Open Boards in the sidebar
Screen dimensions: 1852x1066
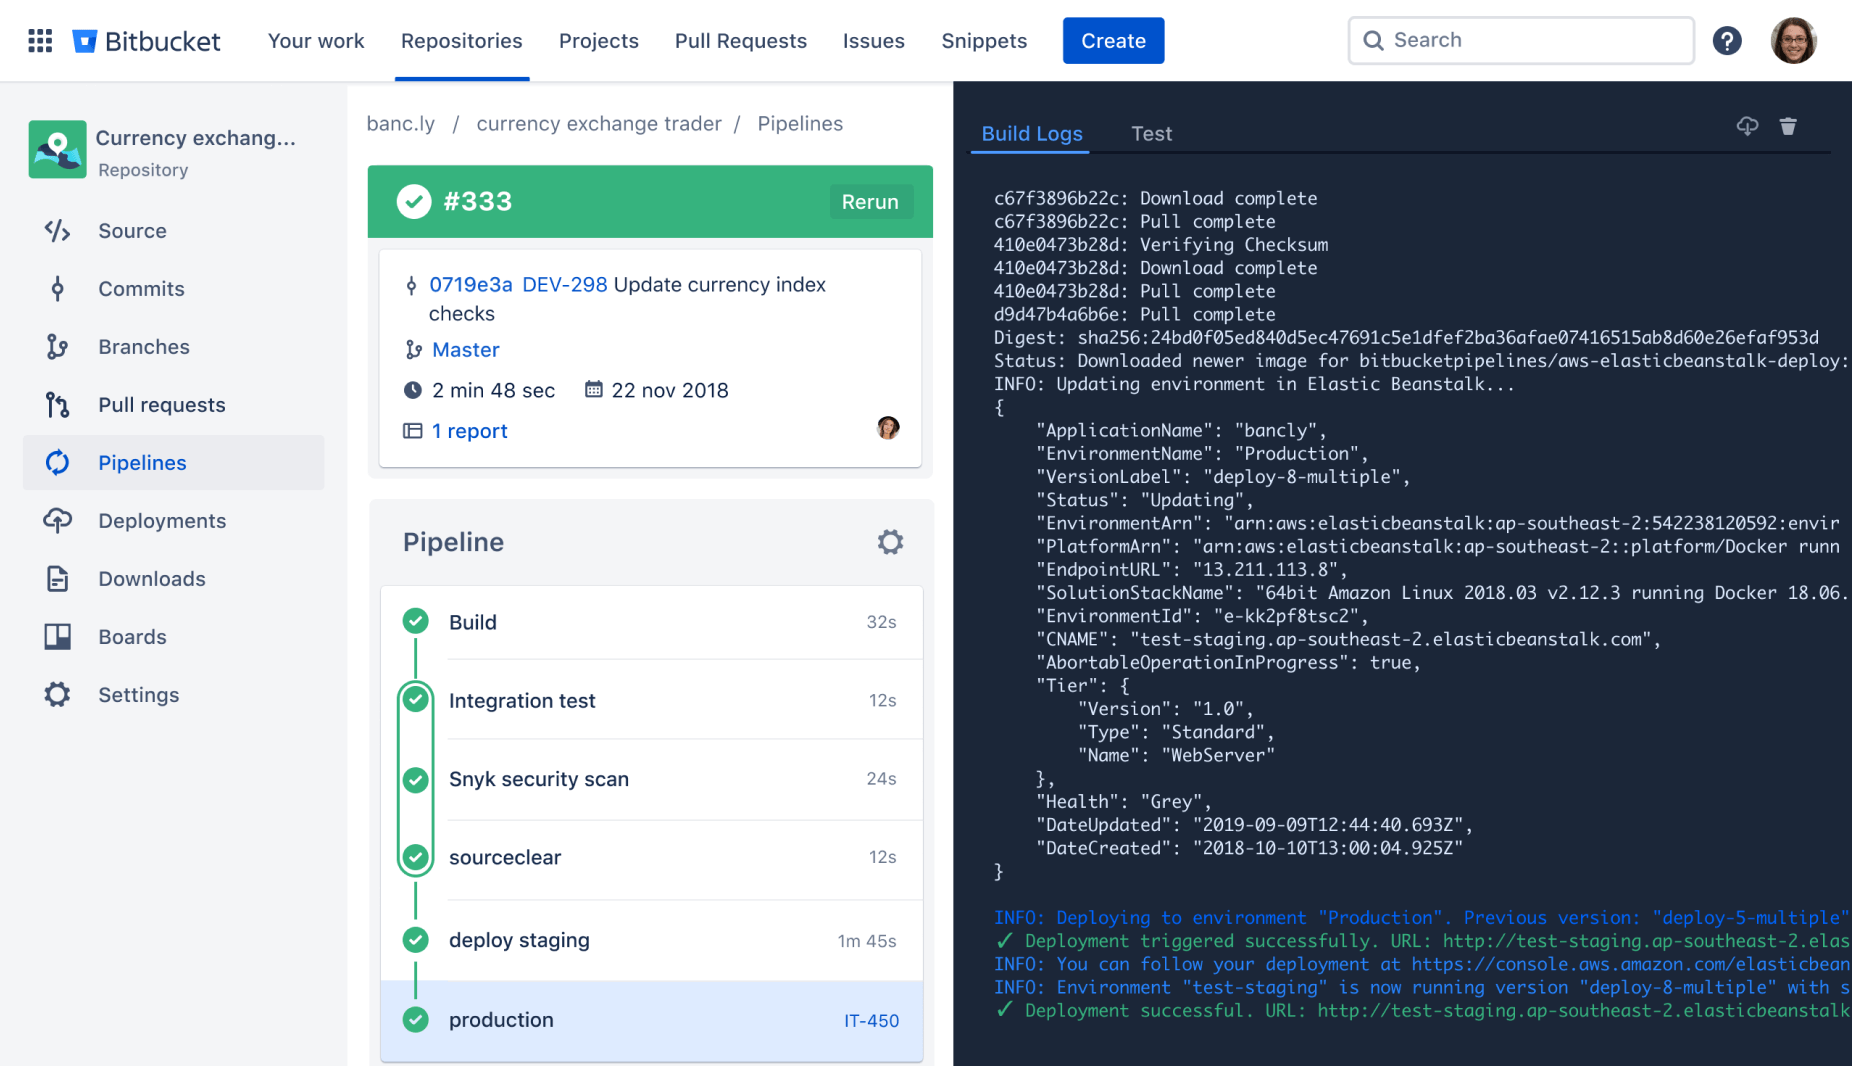pyautogui.click(x=132, y=637)
